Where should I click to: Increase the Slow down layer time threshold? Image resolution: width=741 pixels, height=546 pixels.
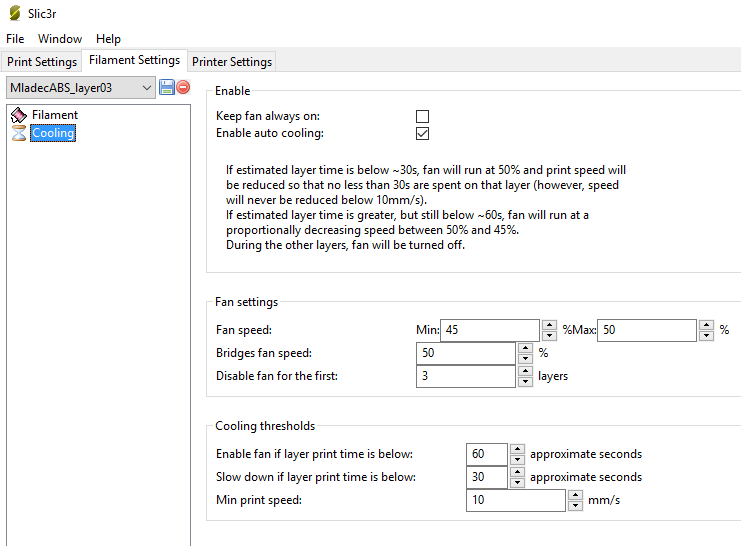tap(517, 472)
